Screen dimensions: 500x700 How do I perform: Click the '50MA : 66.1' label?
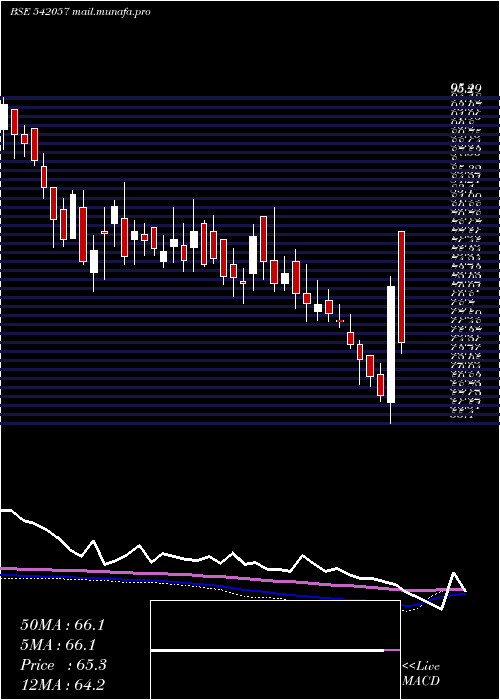pos(62,625)
